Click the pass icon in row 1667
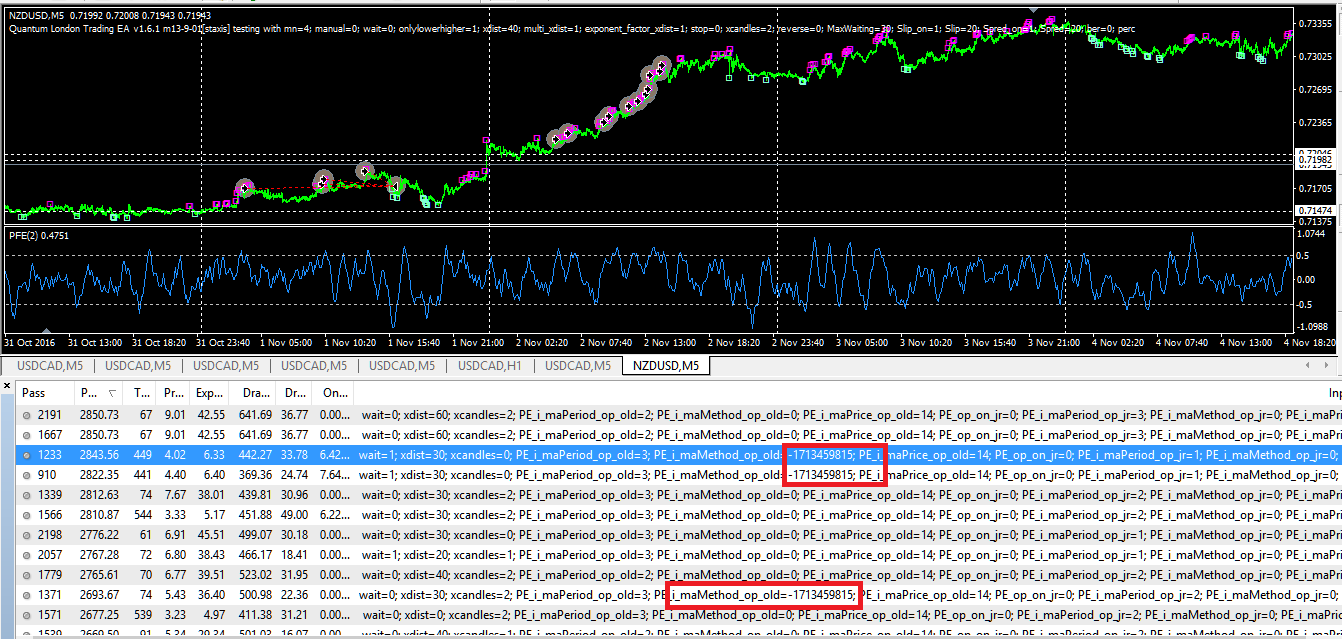This screenshot has height=639, width=1342. point(26,435)
